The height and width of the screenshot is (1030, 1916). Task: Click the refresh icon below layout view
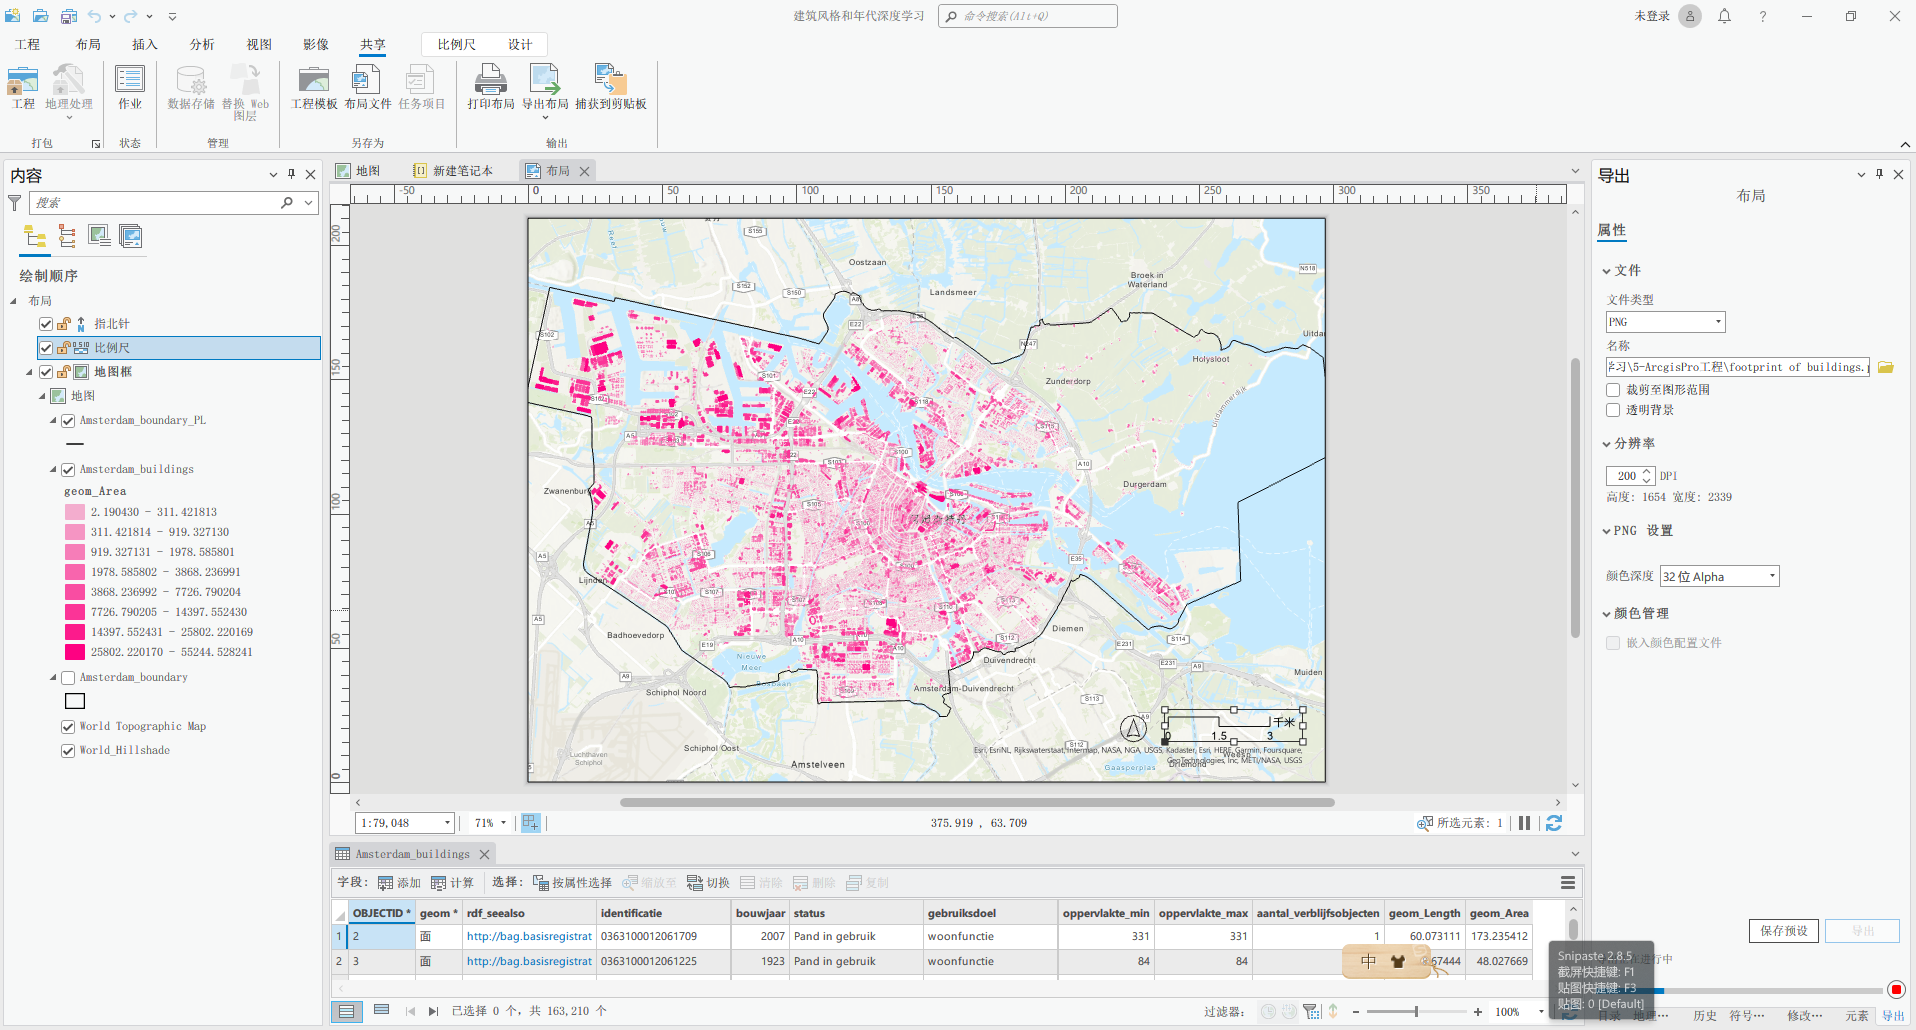click(1553, 823)
